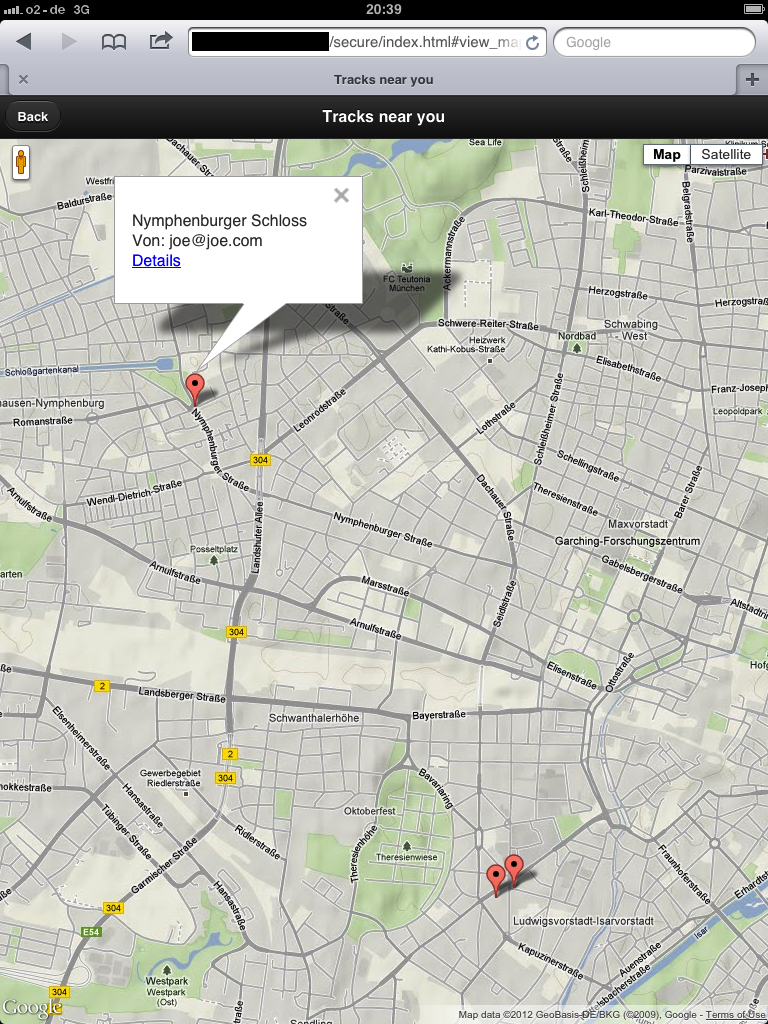Open a new tab with plus

pyautogui.click(x=752, y=80)
